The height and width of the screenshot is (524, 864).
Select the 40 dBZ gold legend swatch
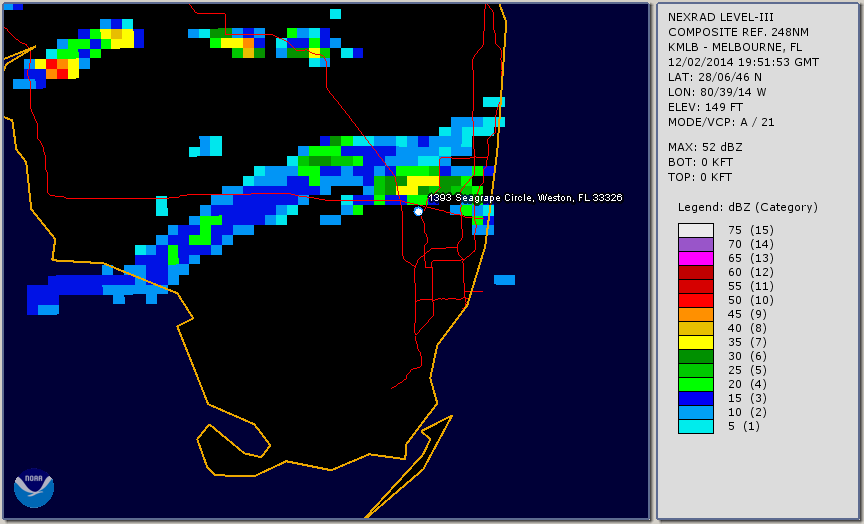coord(696,328)
